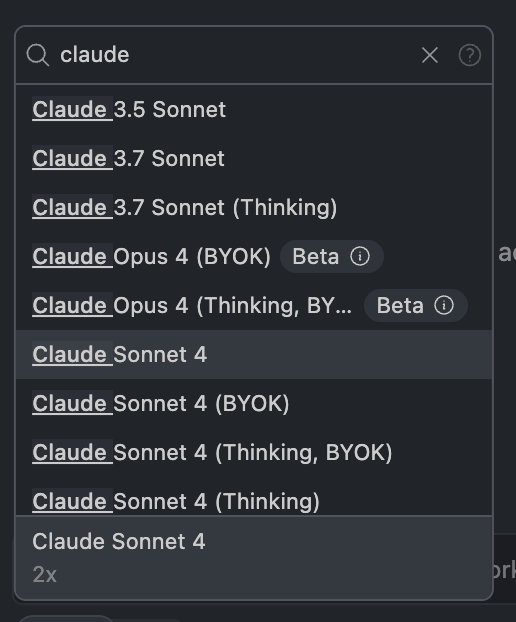This screenshot has height=622, width=516.
Task: Open the help question mark icon
Action: click(x=470, y=55)
